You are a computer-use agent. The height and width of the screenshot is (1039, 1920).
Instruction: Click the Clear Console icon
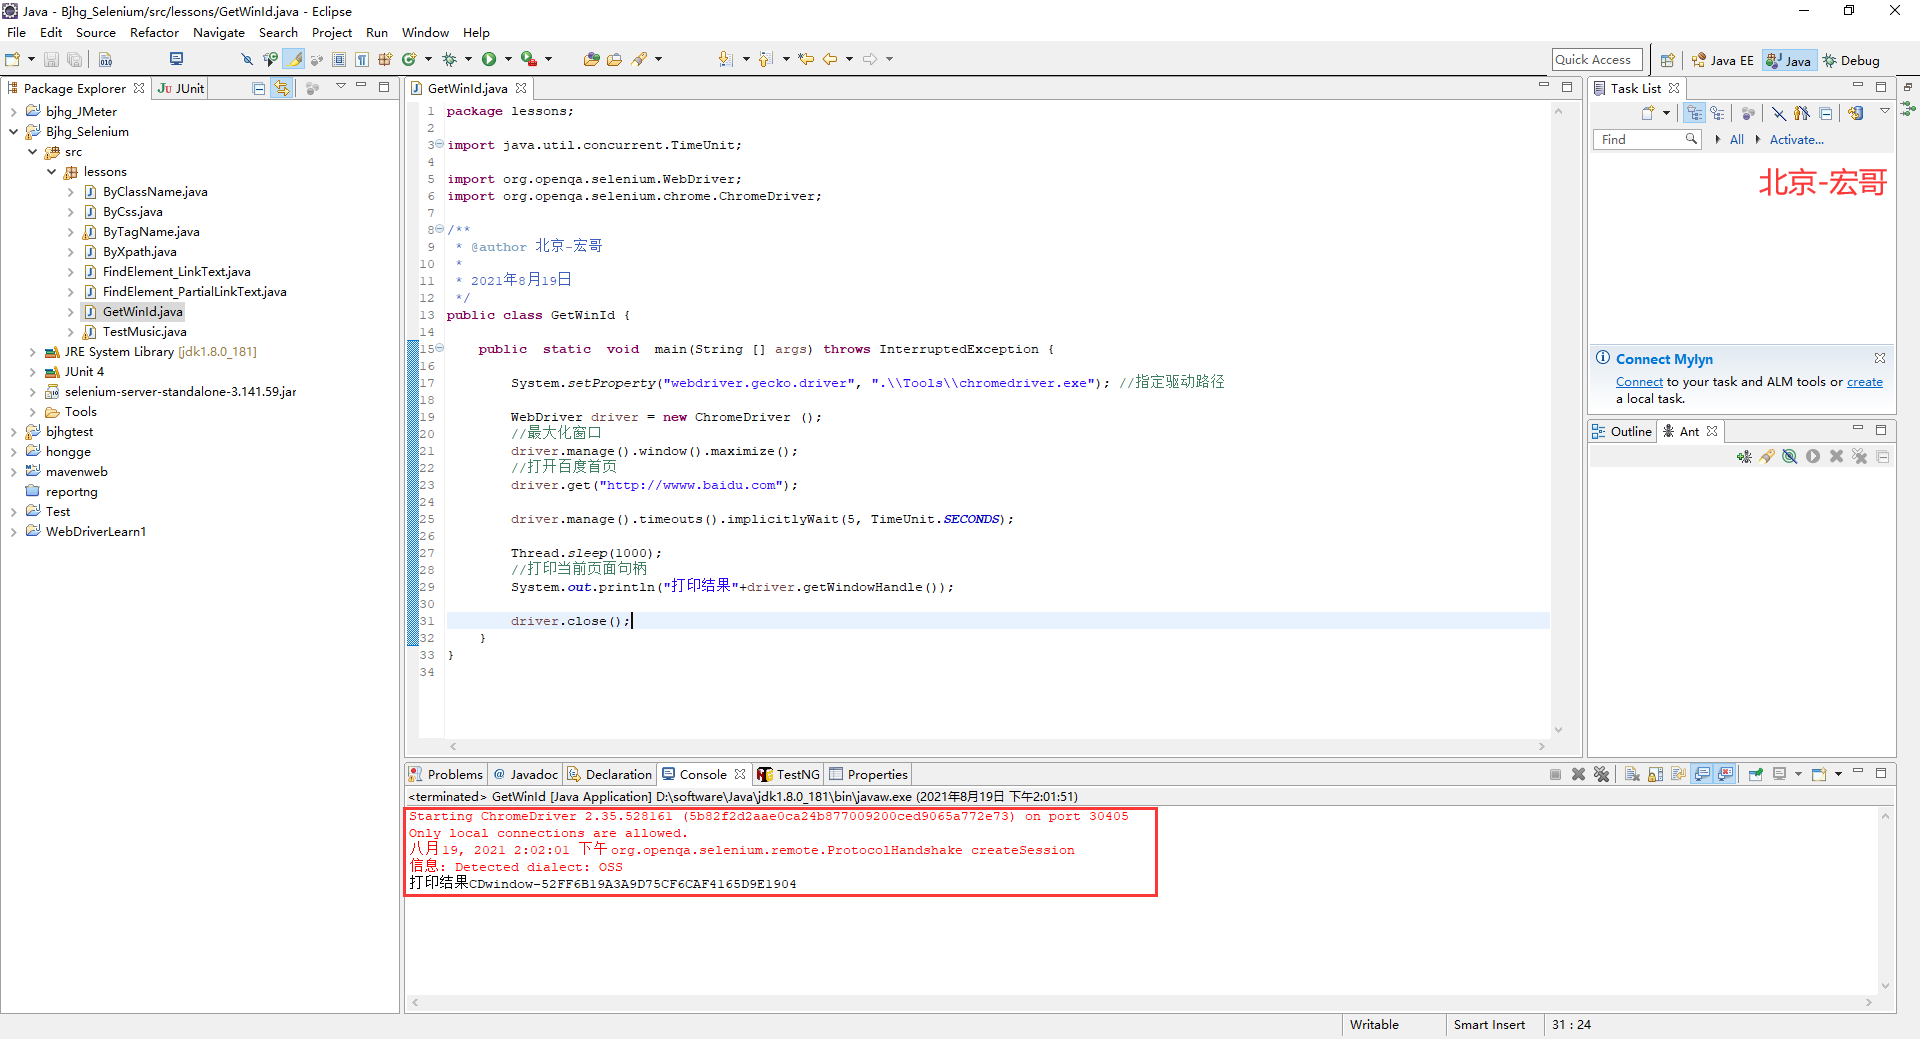click(1632, 774)
